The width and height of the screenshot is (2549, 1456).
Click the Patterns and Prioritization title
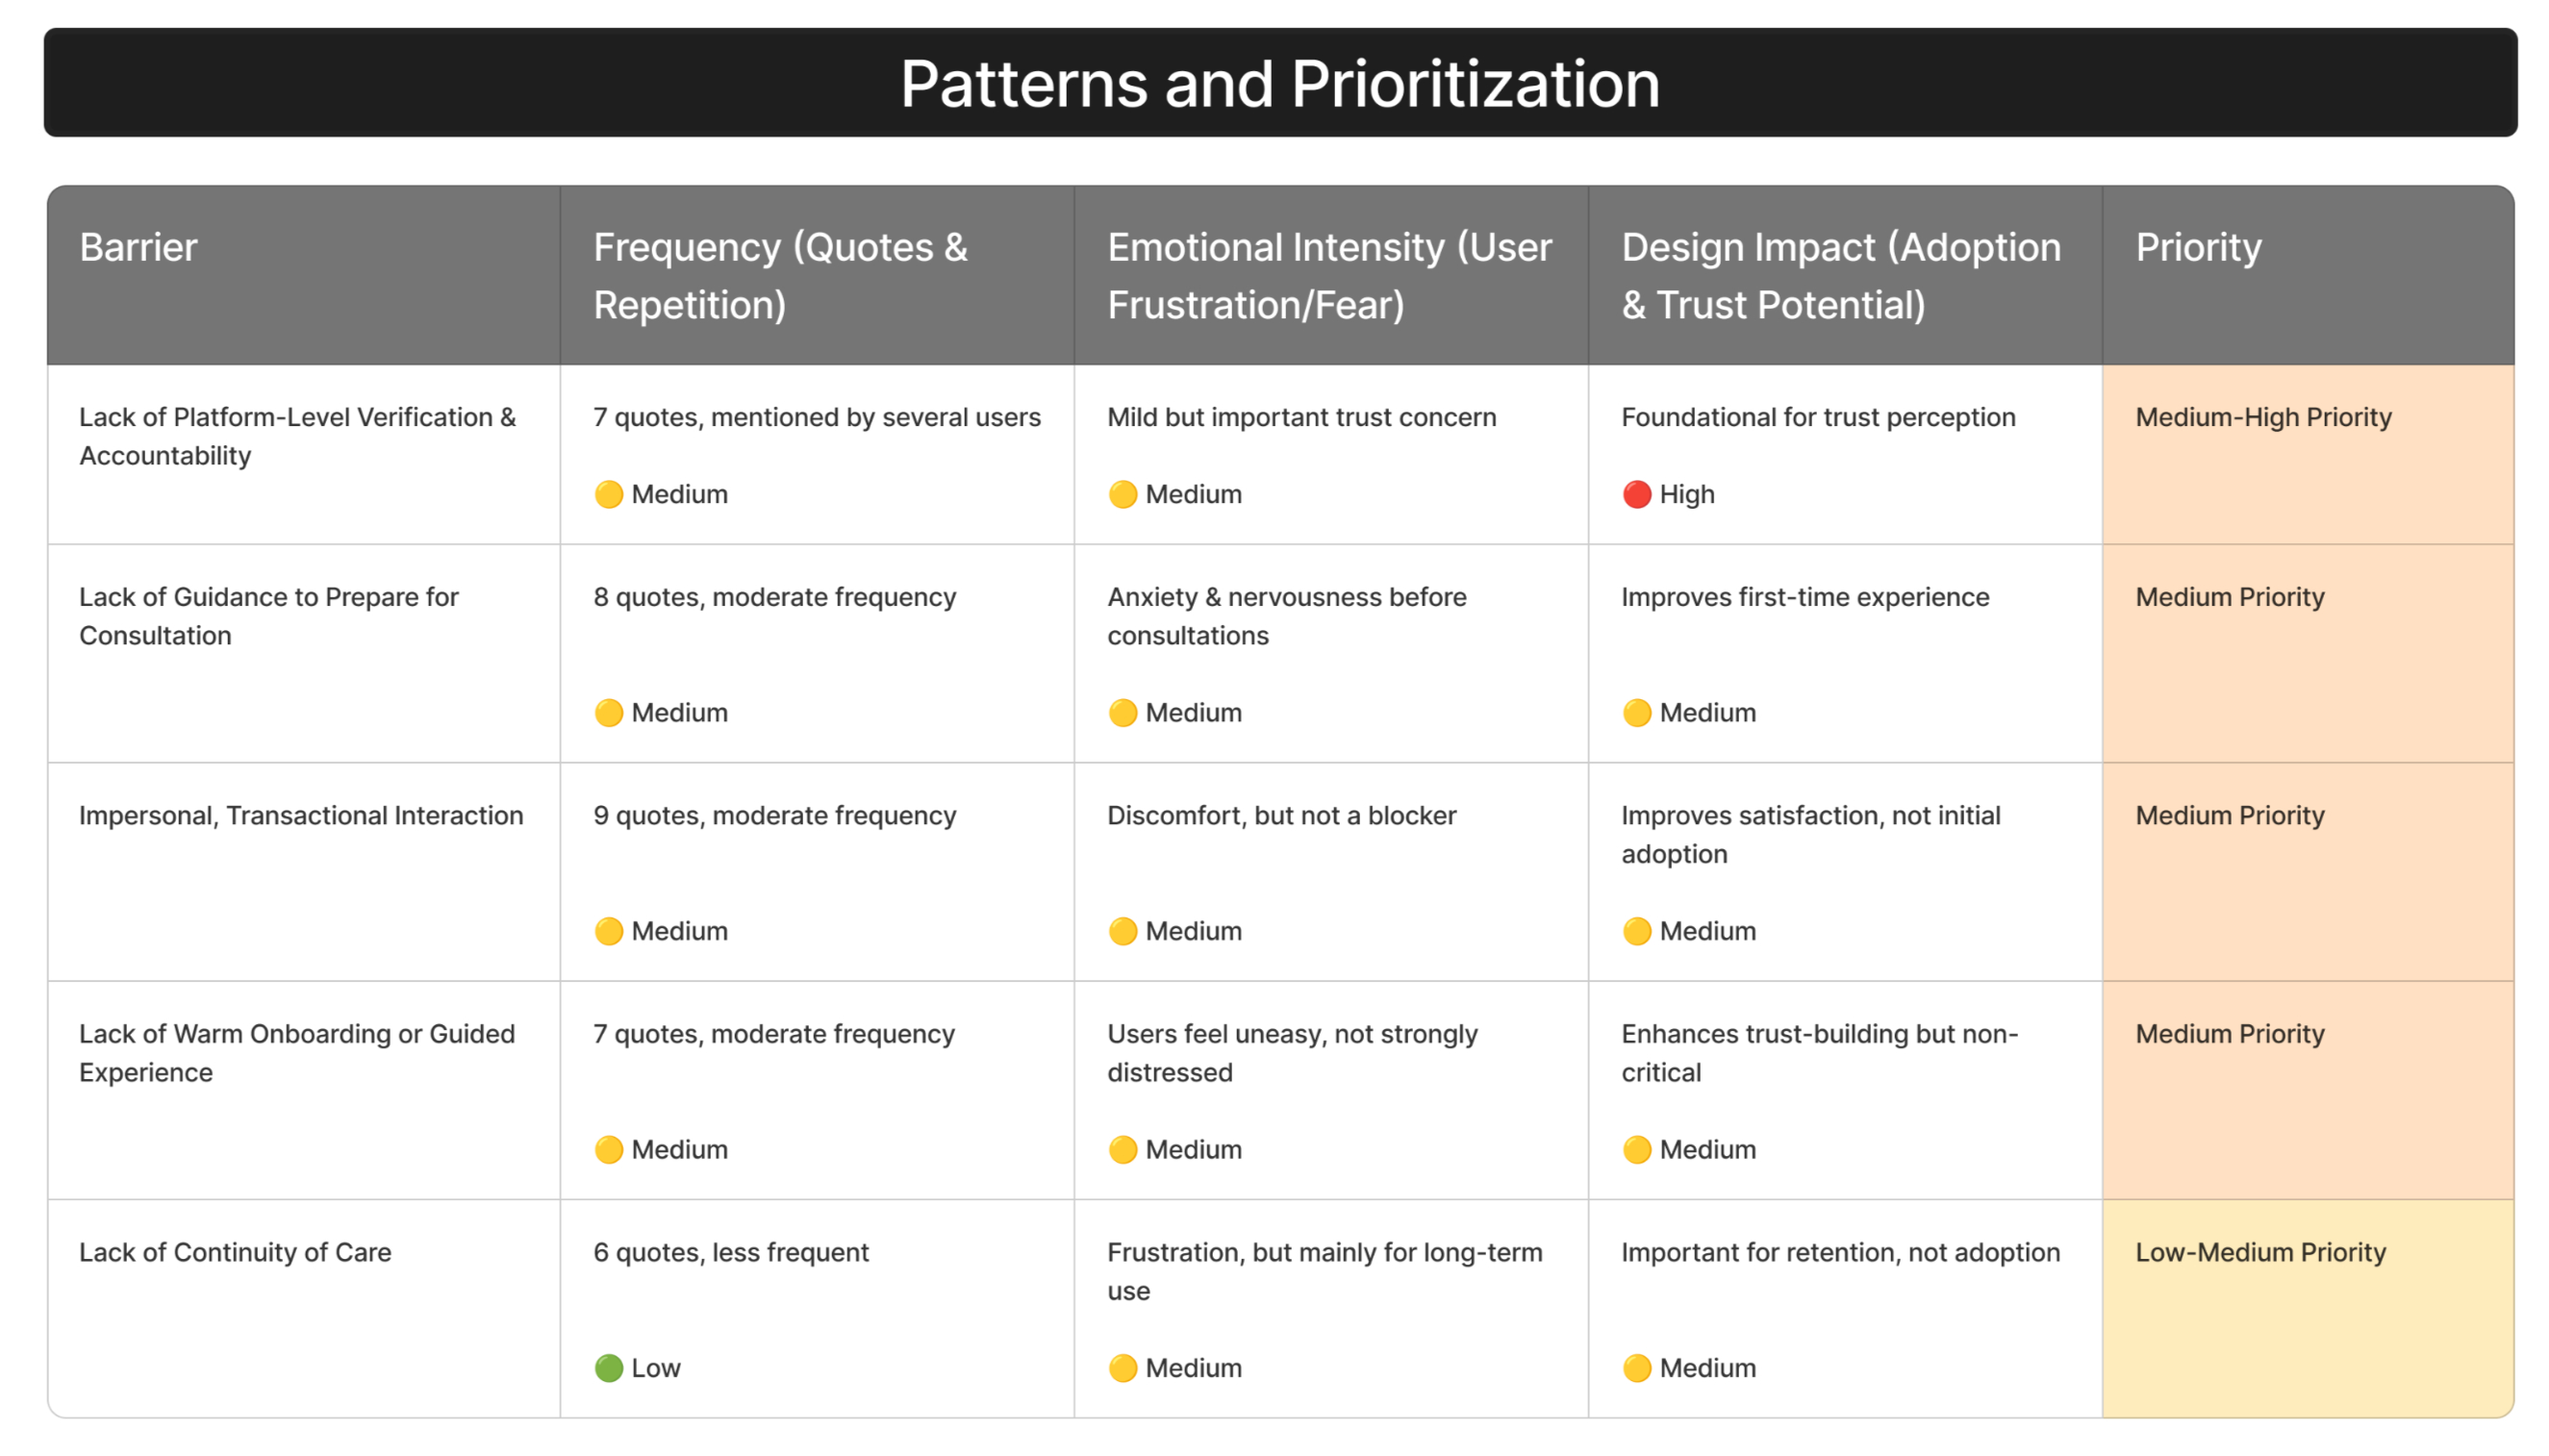point(1279,83)
